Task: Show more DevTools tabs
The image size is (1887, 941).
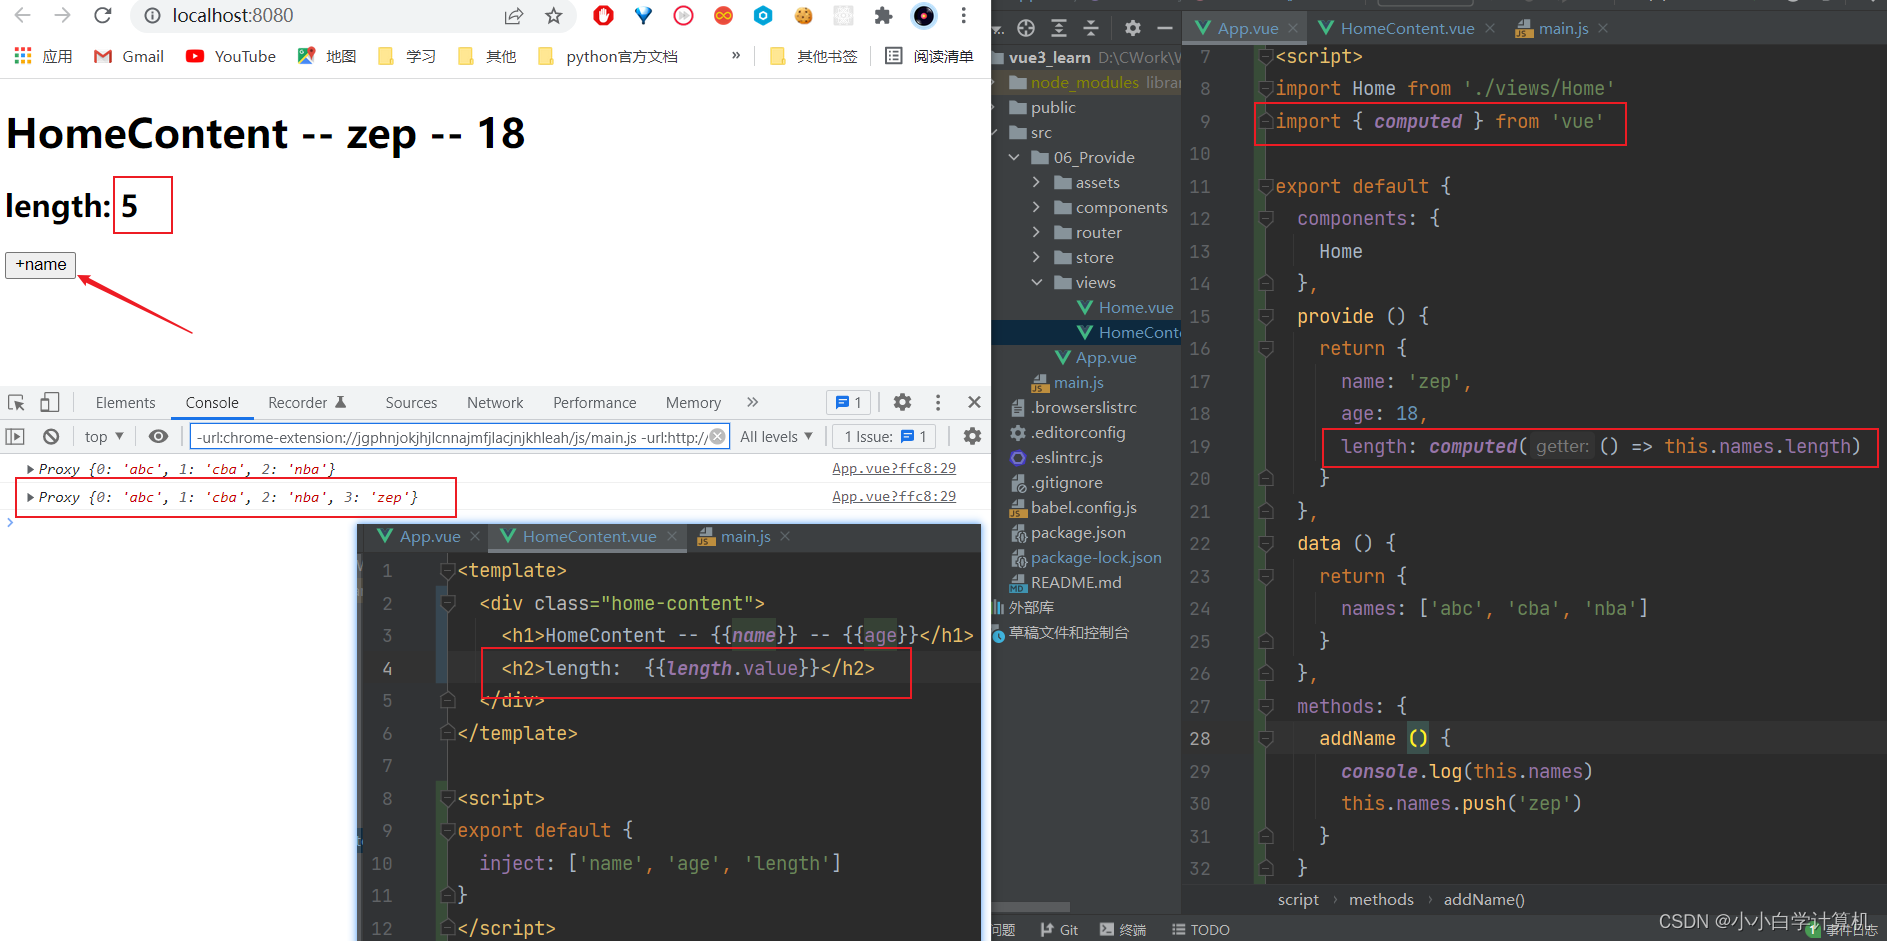Action: (x=752, y=402)
